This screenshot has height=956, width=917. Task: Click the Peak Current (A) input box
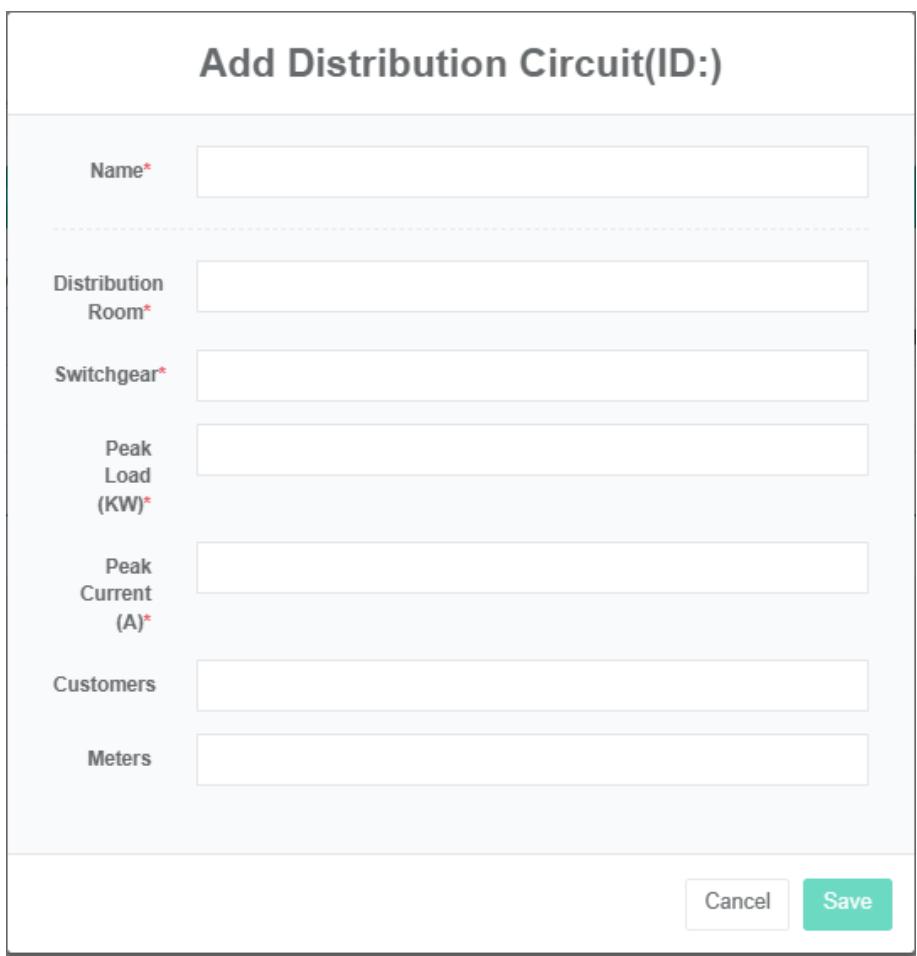pos(532,568)
